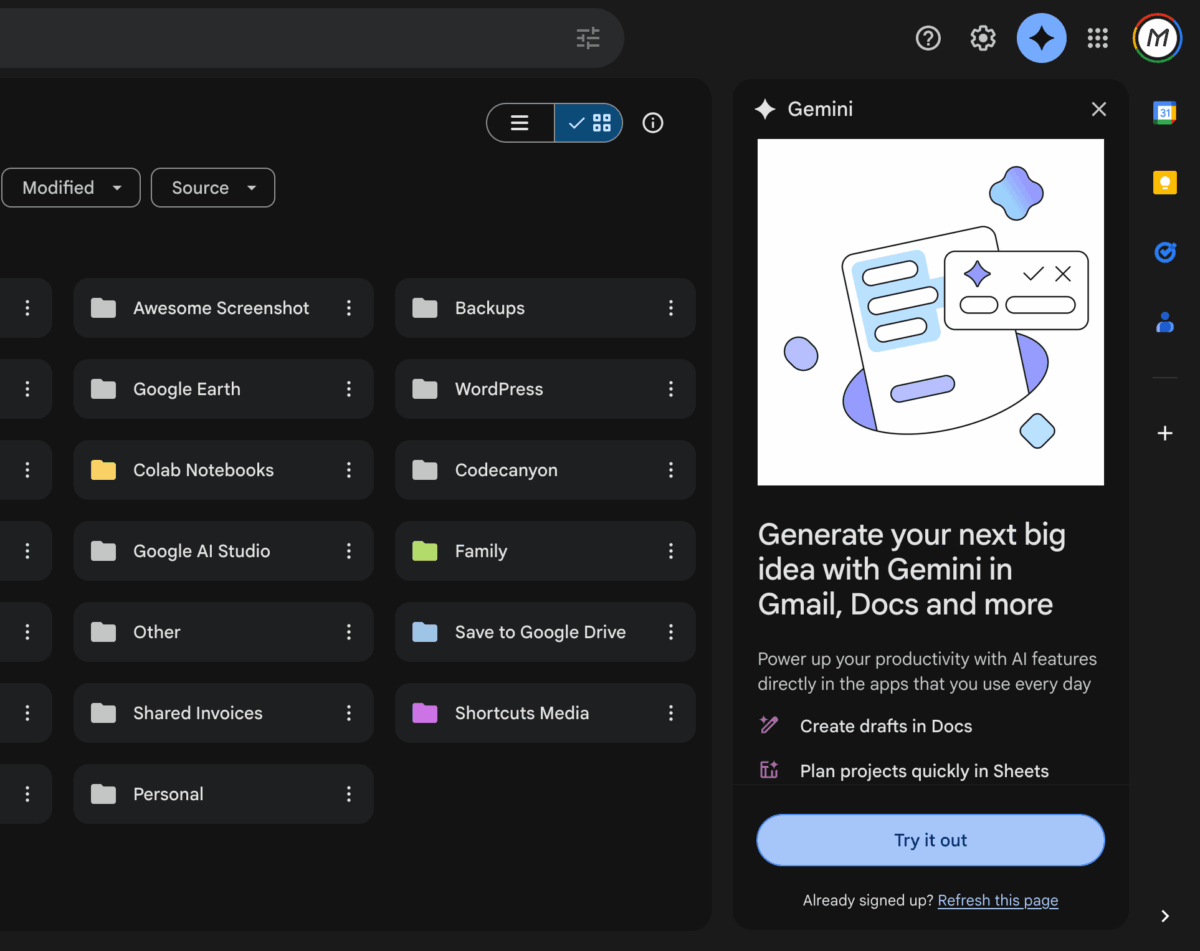Close the Gemini panel
Screen dimensions: 1200x951
click(1099, 109)
